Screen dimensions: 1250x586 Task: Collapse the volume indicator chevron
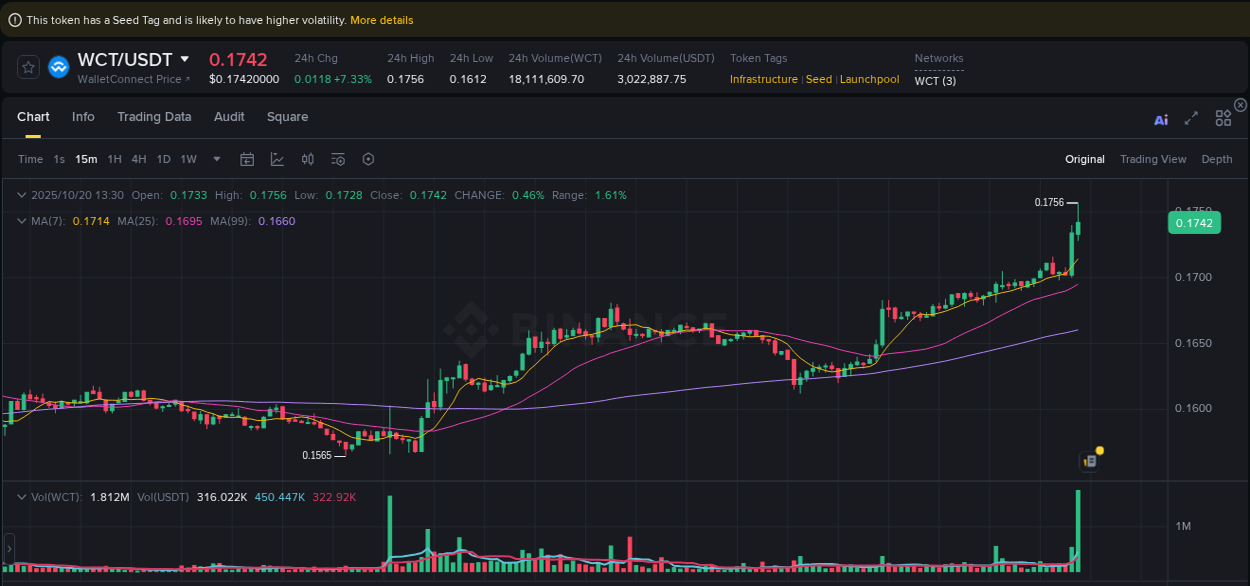[22, 495]
